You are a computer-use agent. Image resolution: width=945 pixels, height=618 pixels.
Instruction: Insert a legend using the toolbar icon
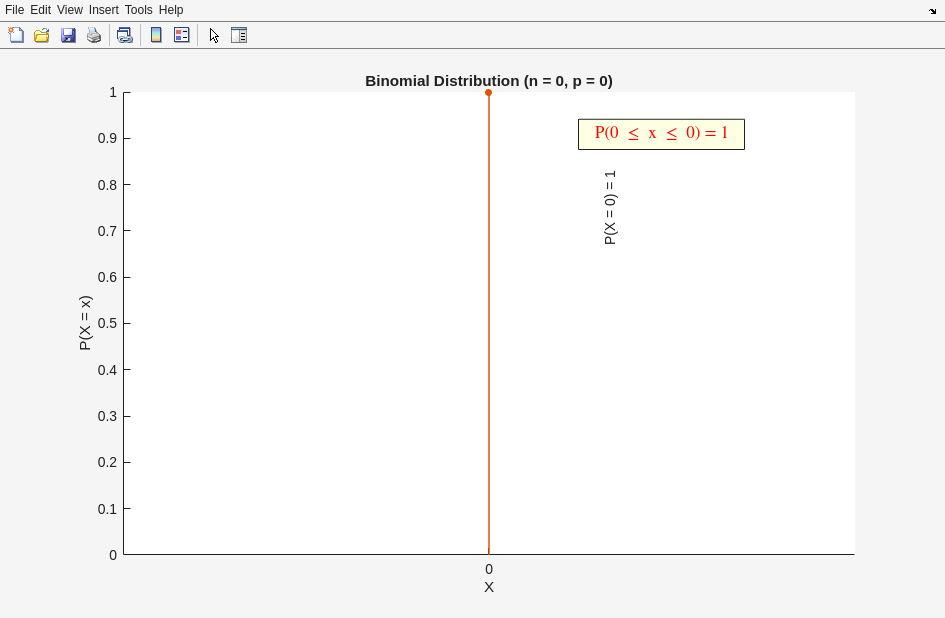182,35
